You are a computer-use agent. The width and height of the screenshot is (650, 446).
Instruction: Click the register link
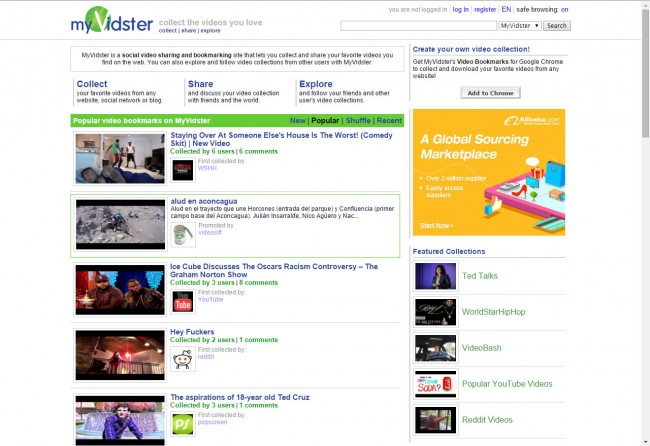(485, 9)
